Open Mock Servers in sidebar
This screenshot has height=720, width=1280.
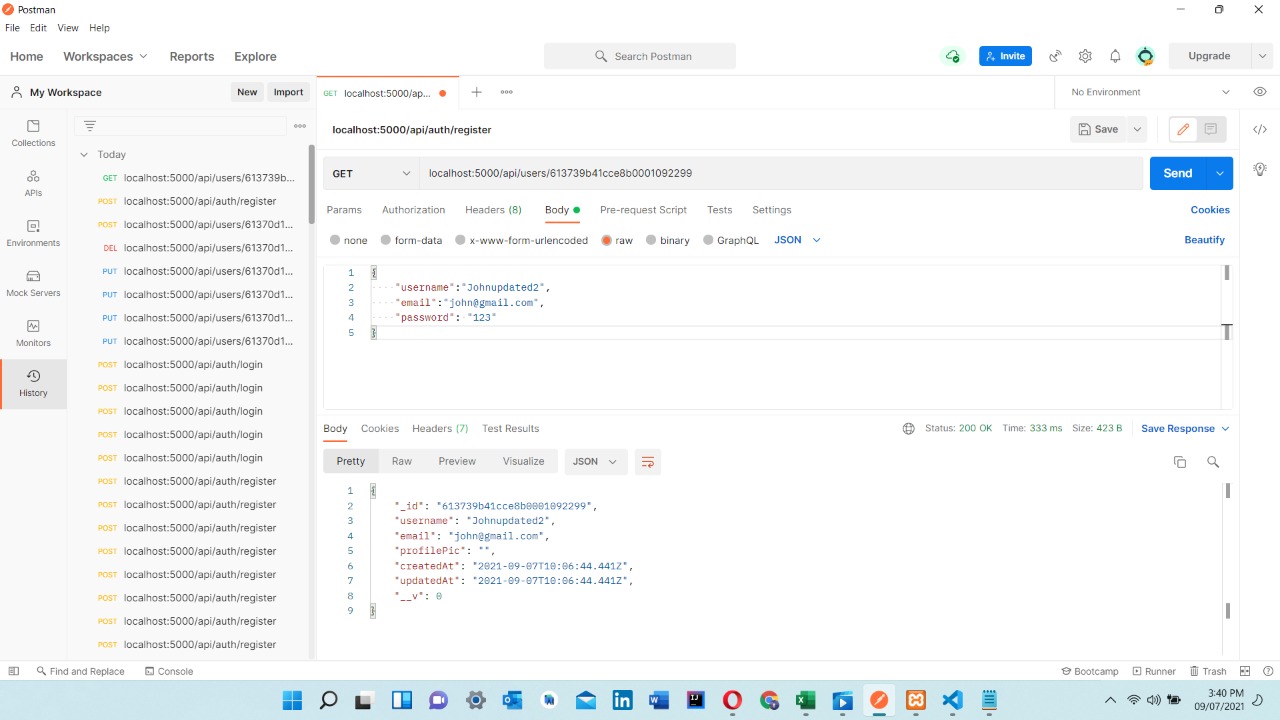pyautogui.click(x=33, y=283)
